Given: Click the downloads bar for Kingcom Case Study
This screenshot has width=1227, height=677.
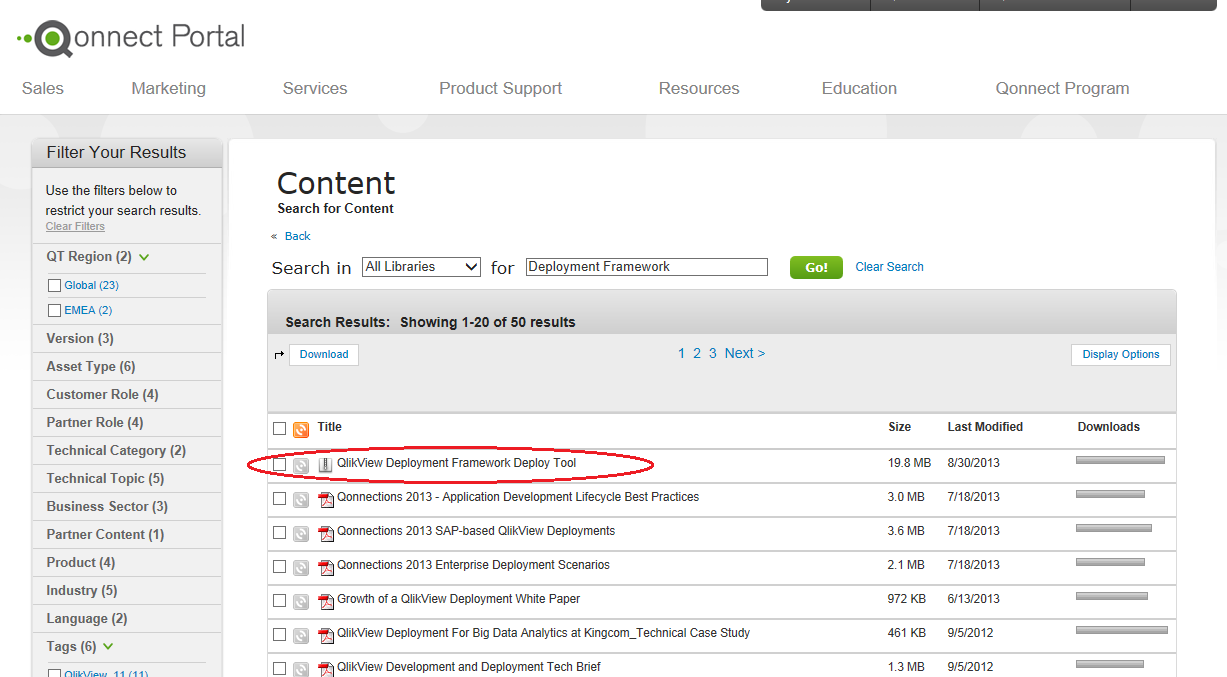Looking at the screenshot, I should tap(1121, 630).
